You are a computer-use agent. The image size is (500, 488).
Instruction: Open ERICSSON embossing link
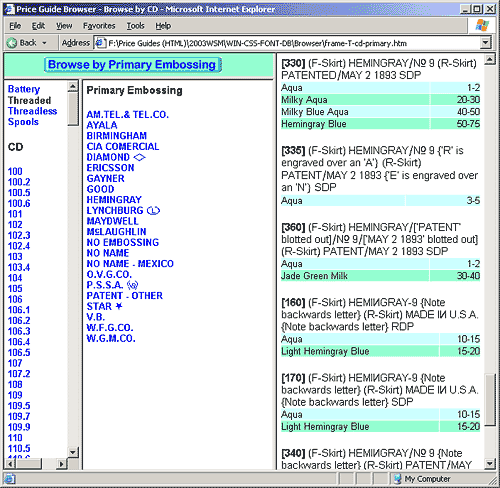click(x=110, y=168)
